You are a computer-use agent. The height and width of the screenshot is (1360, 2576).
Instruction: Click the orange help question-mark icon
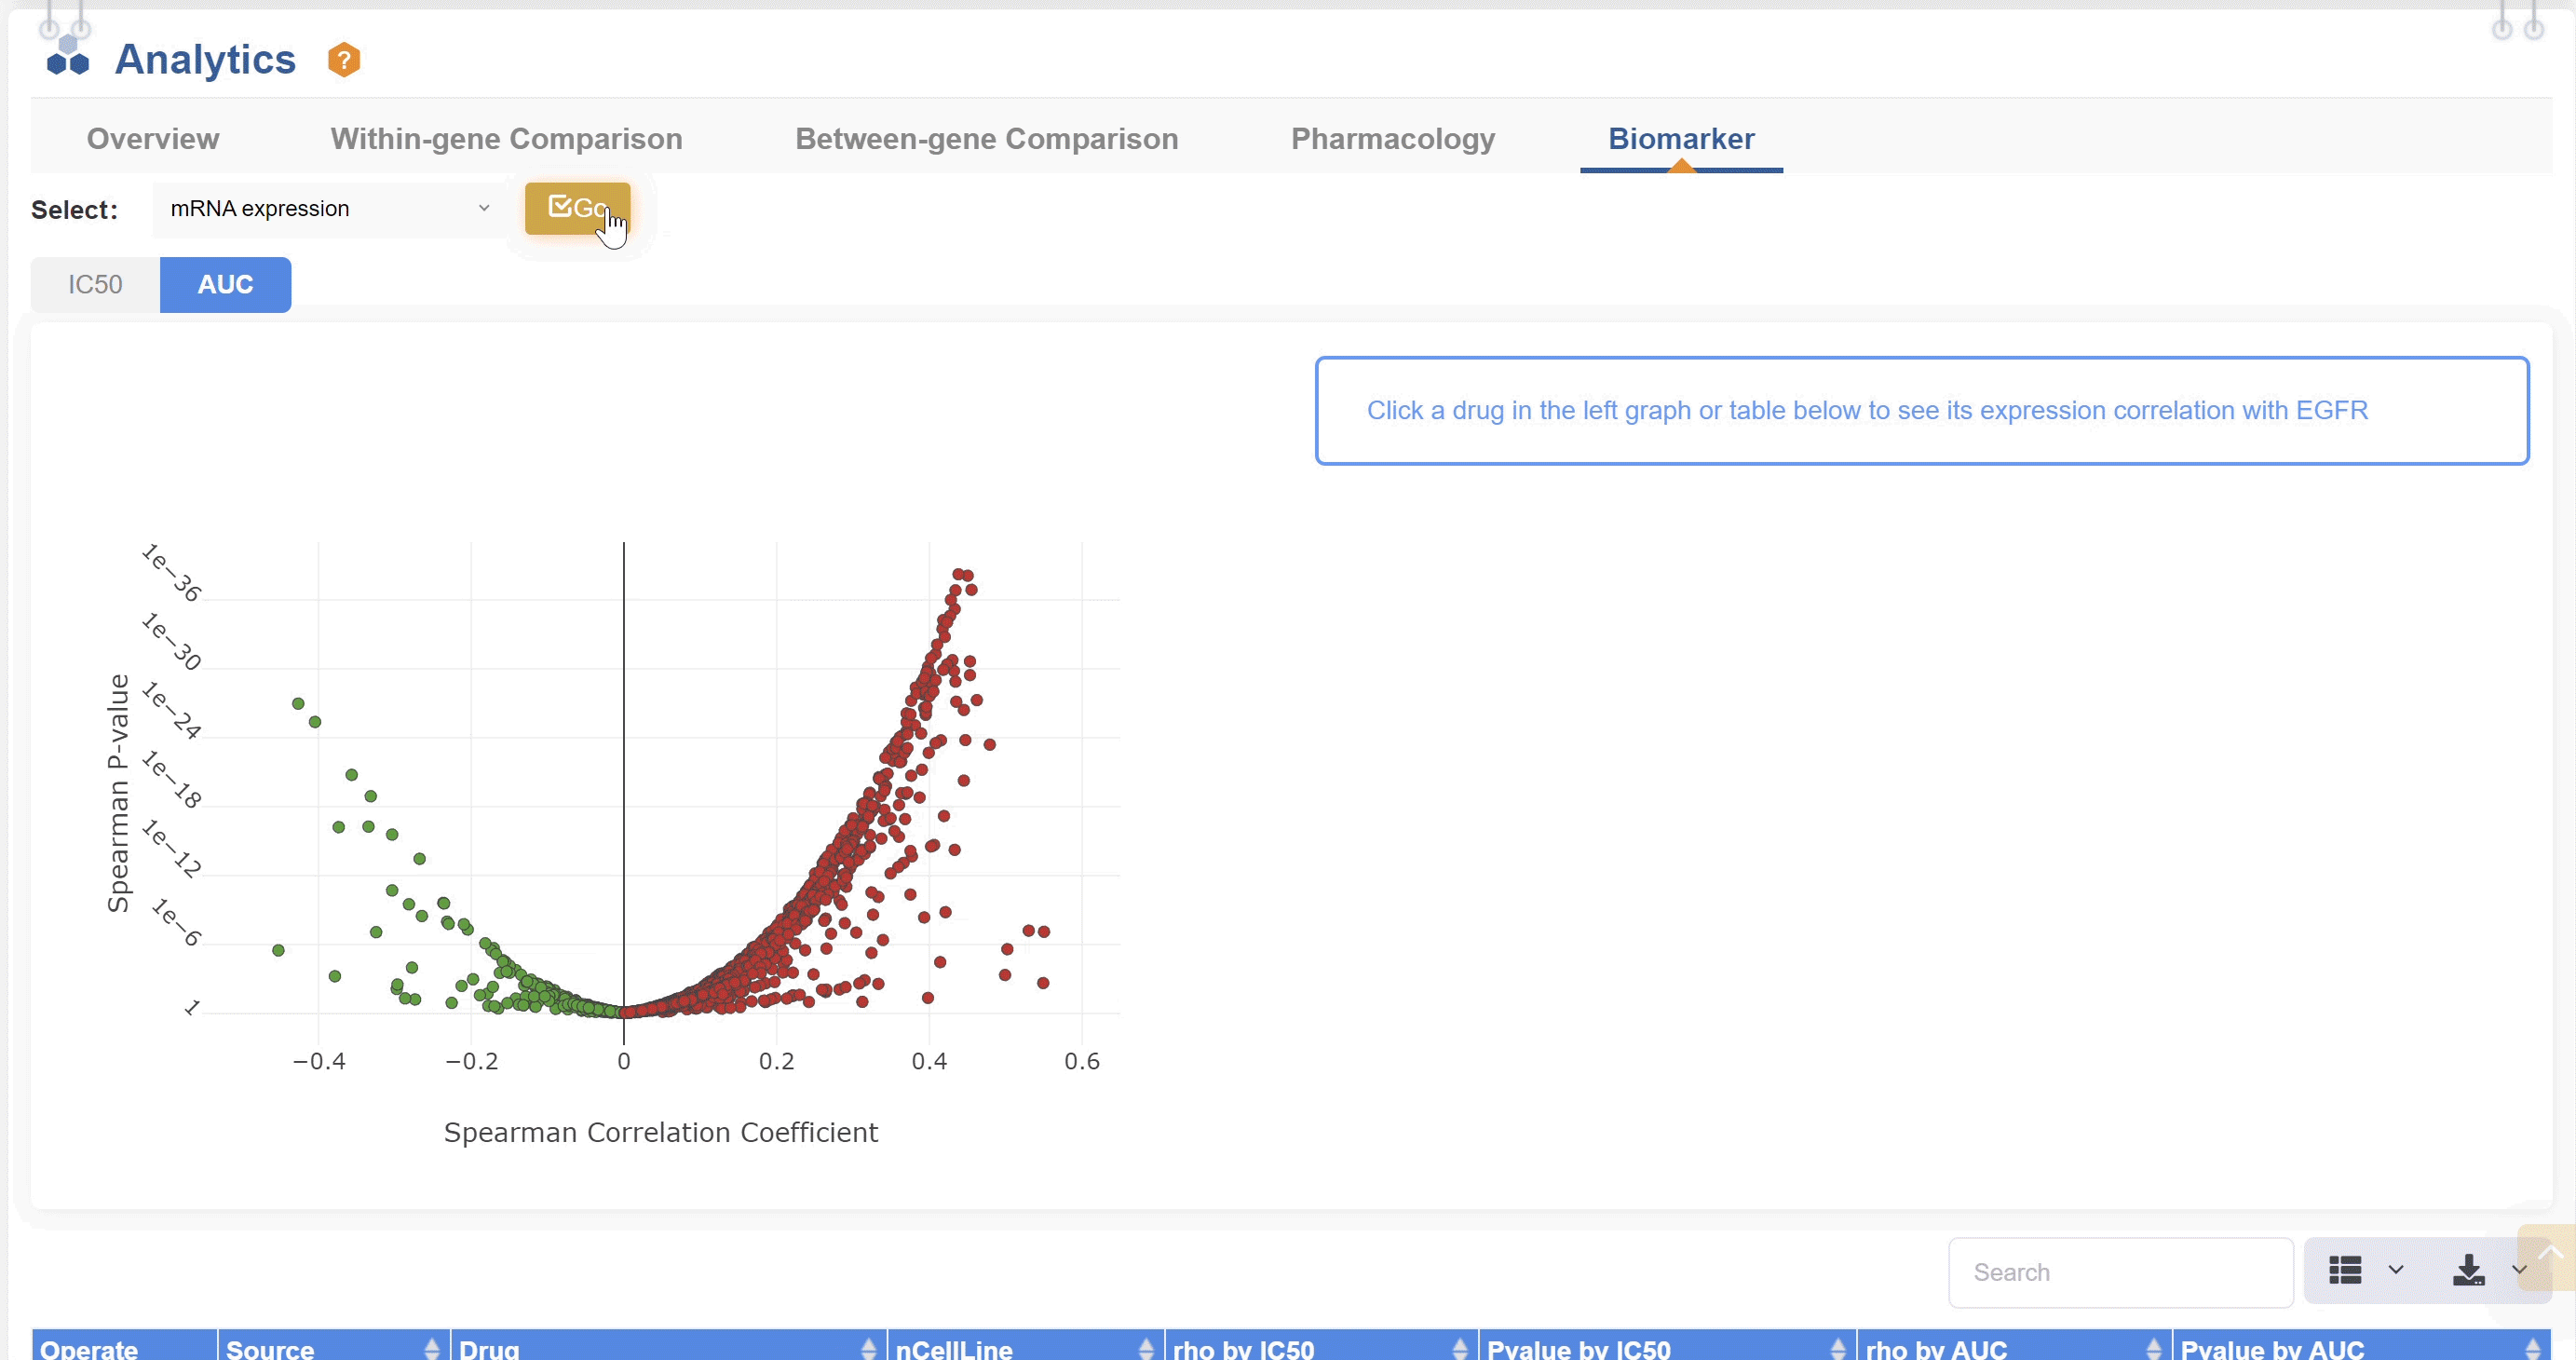(343, 60)
